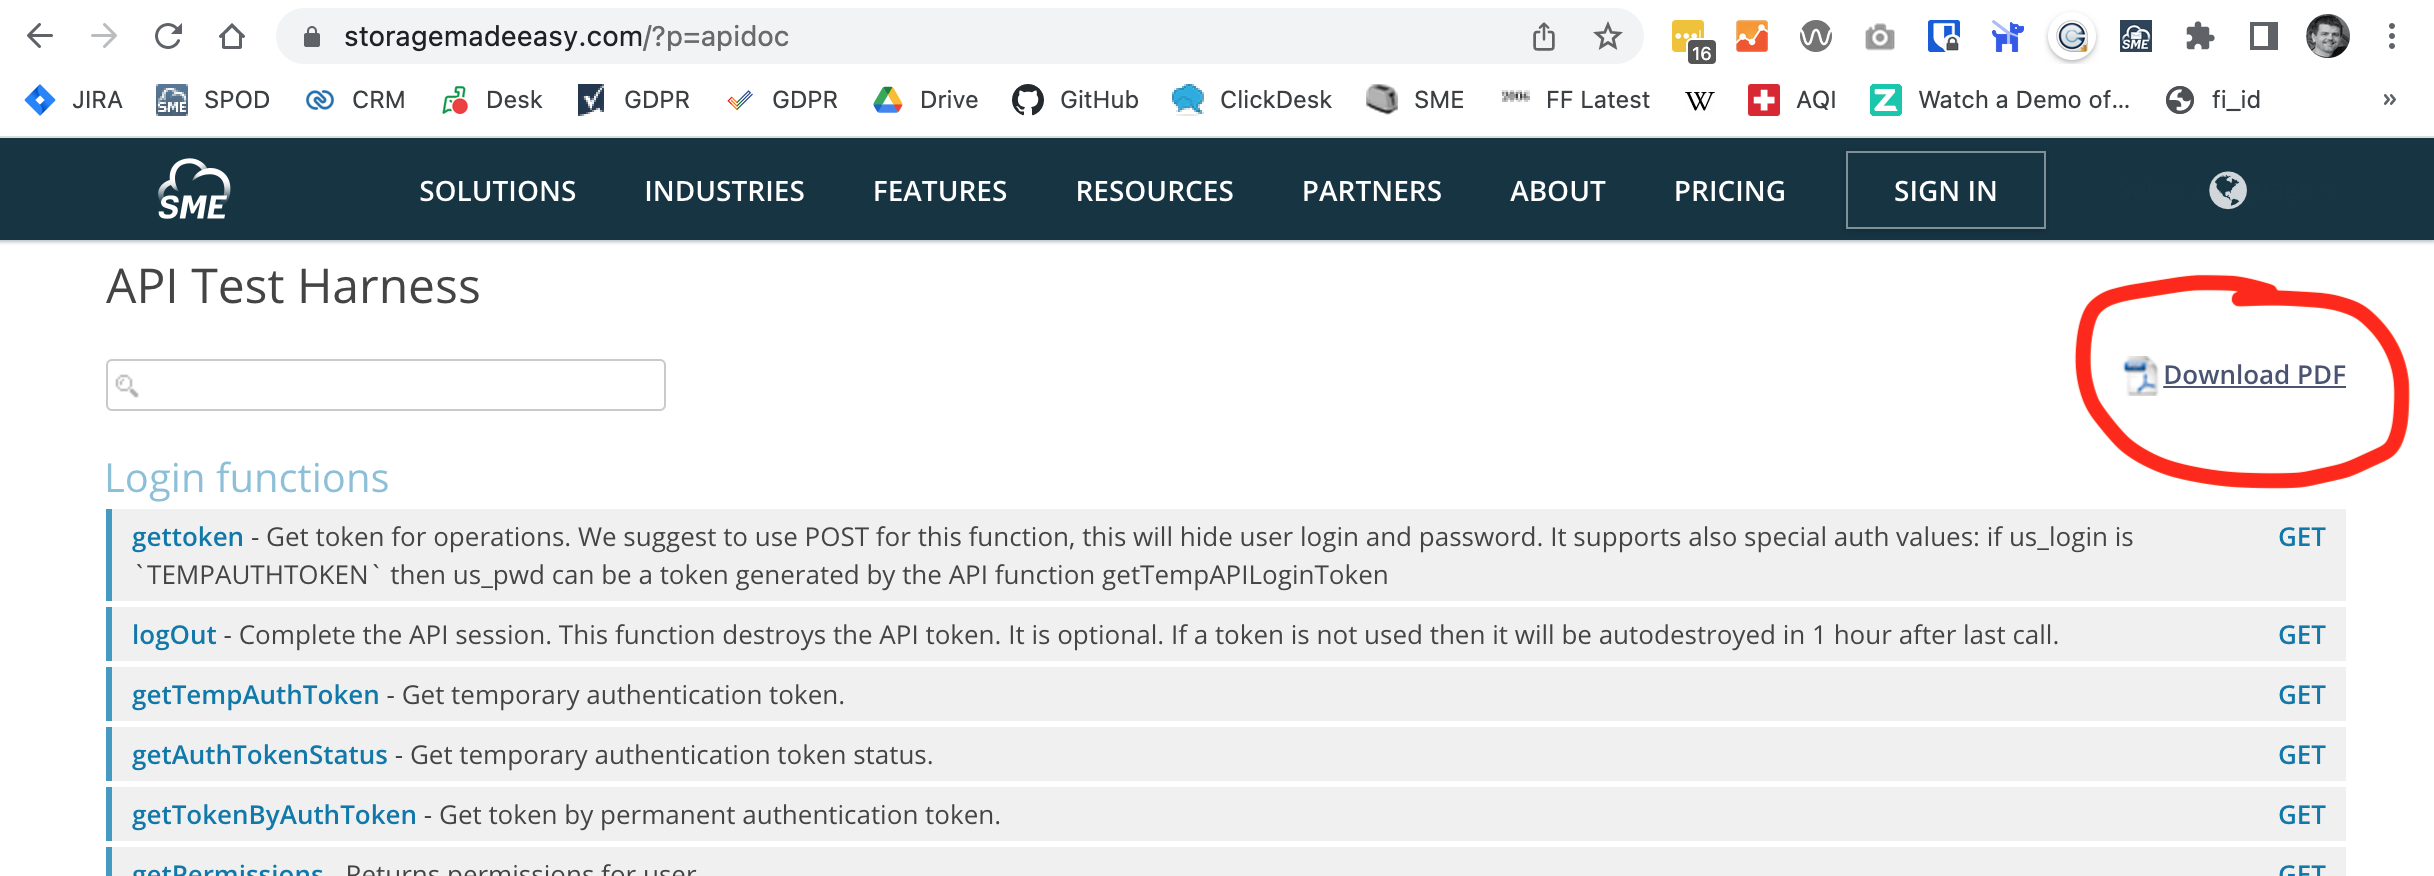Open the Grammarly G extension
Image resolution: width=2434 pixels, height=876 pixels.
[2072, 38]
